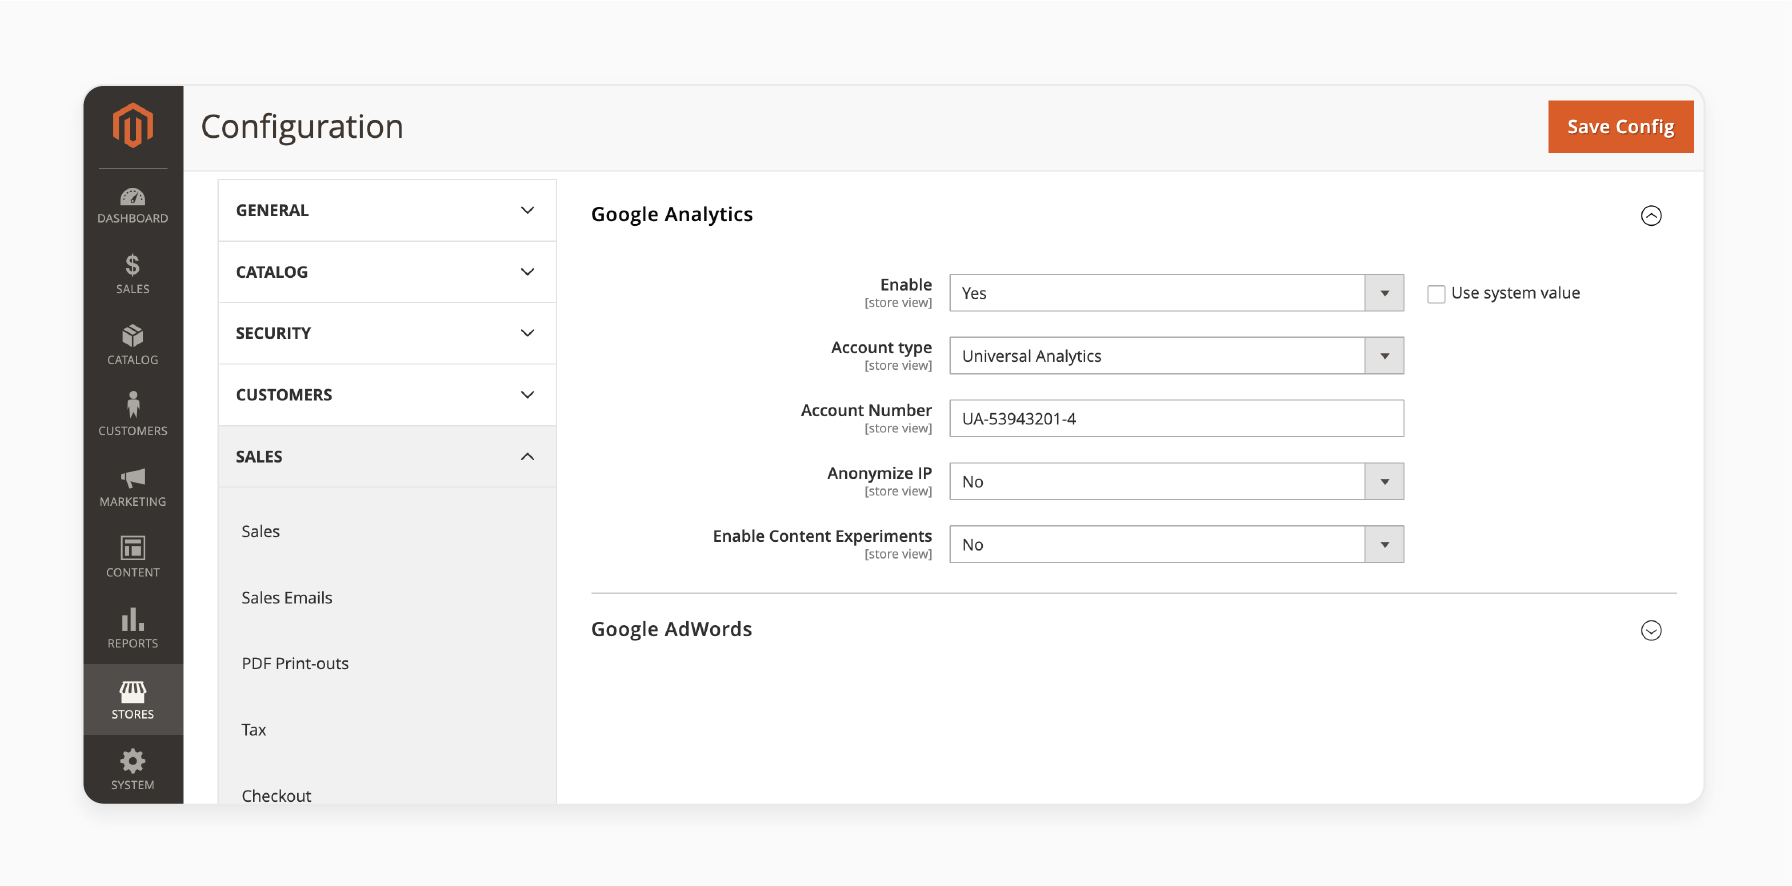Toggle the Use system value checkbox

pos(1436,294)
